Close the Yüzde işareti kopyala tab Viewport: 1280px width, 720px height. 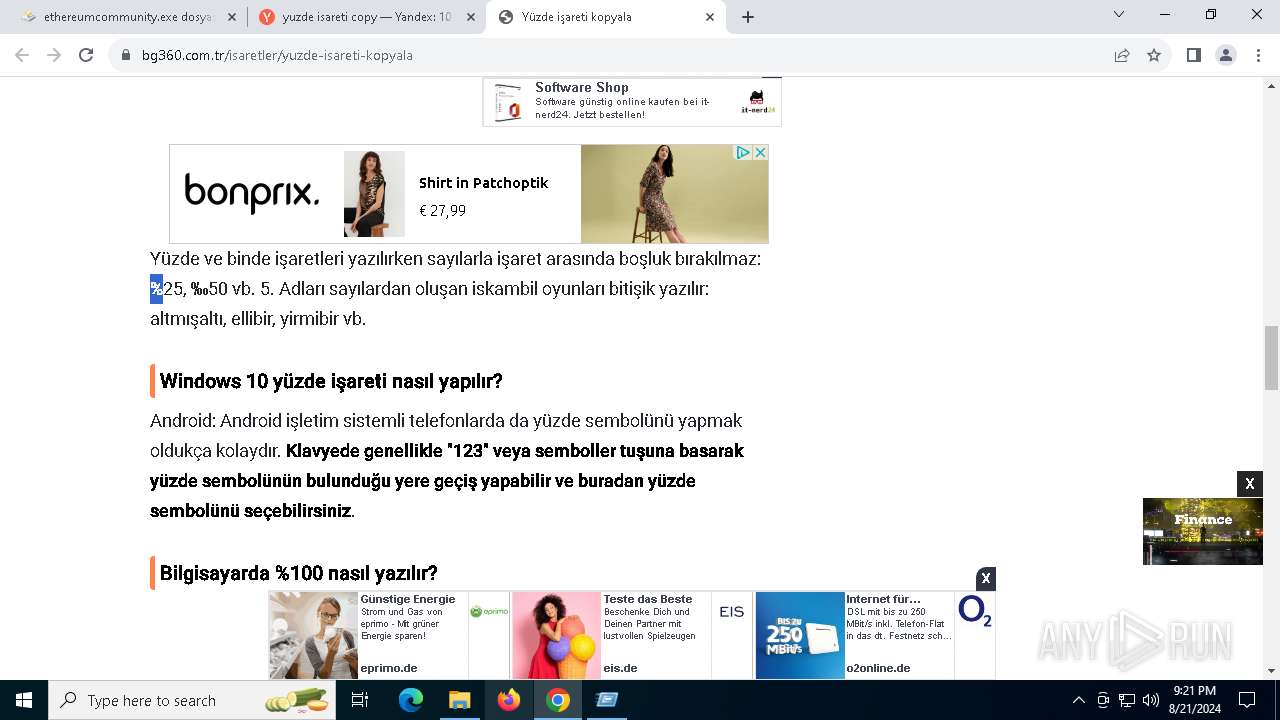tap(710, 17)
